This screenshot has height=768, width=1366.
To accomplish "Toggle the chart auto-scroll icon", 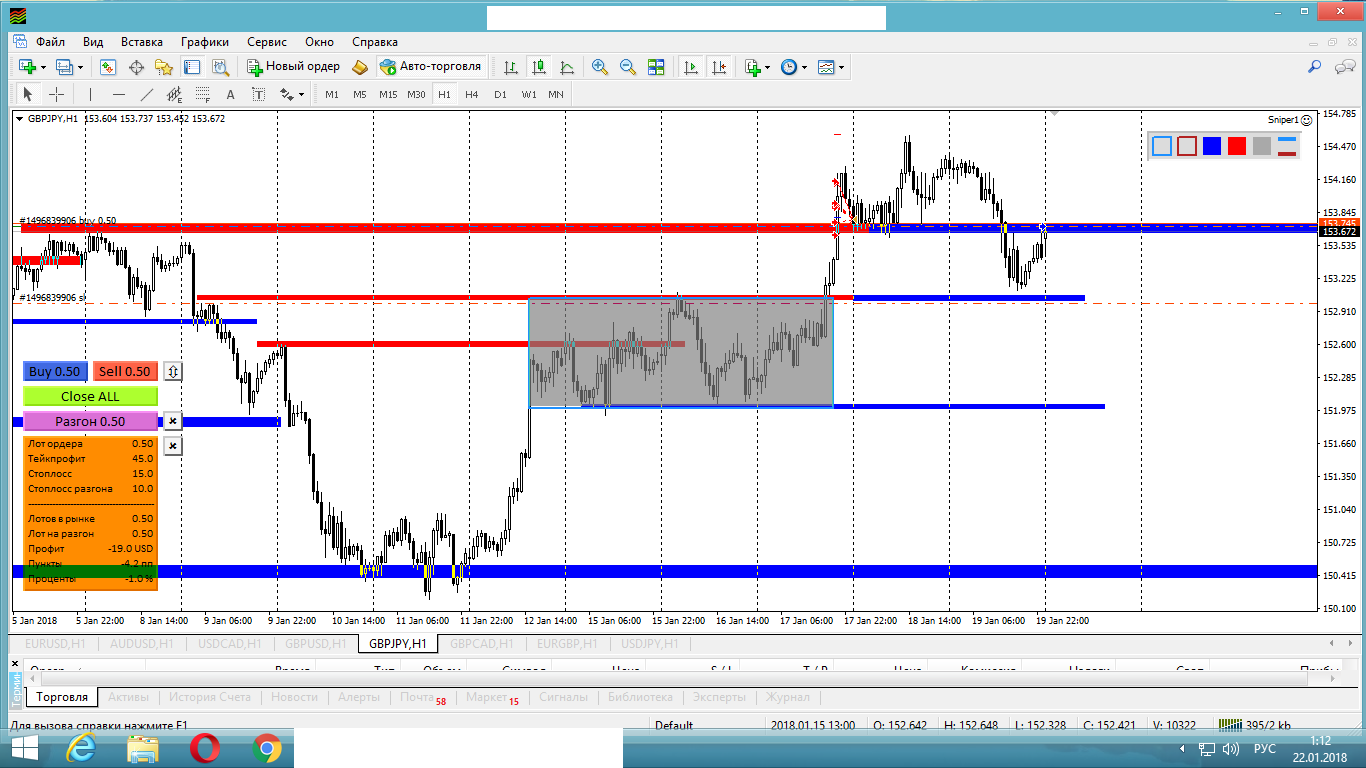I will tap(690, 67).
